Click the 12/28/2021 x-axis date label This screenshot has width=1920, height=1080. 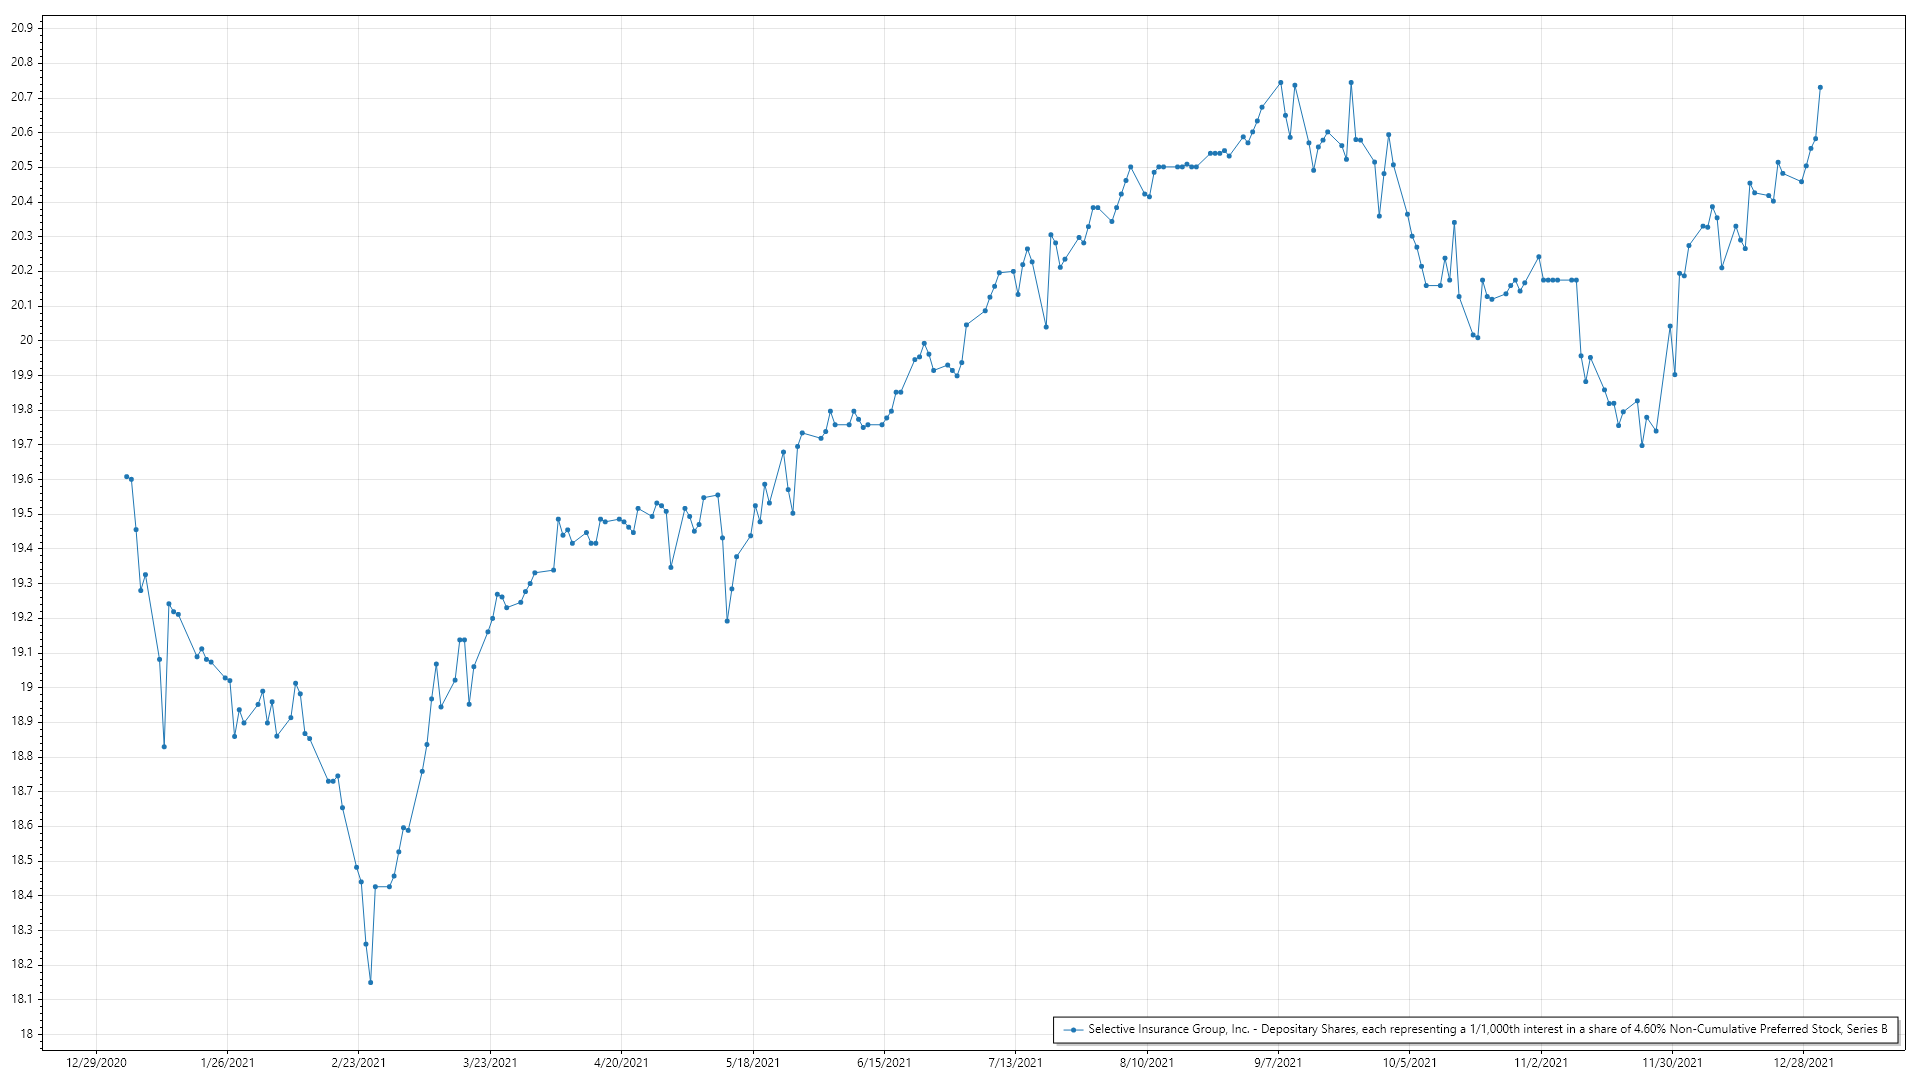tap(1803, 1062)
